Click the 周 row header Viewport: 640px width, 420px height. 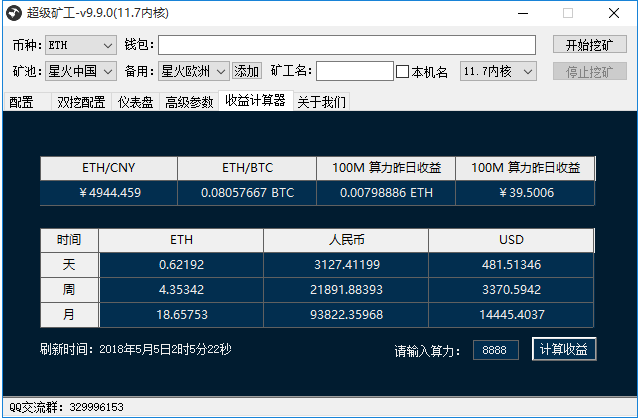point(69,290)
